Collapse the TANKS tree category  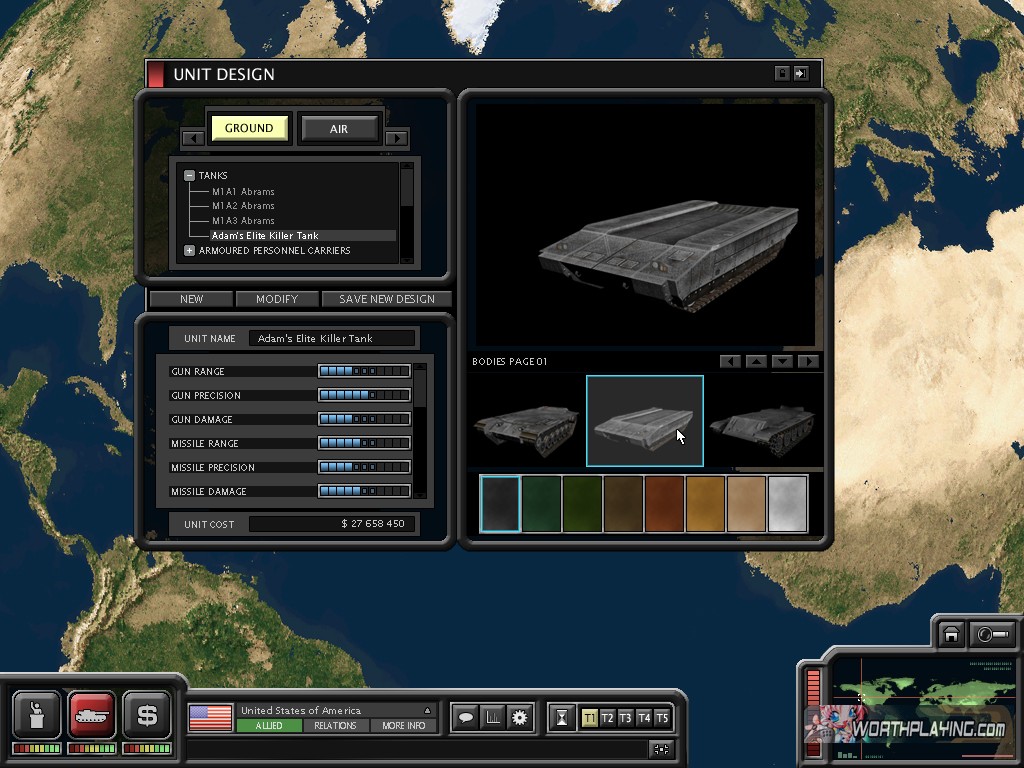(x=189, y=176)
